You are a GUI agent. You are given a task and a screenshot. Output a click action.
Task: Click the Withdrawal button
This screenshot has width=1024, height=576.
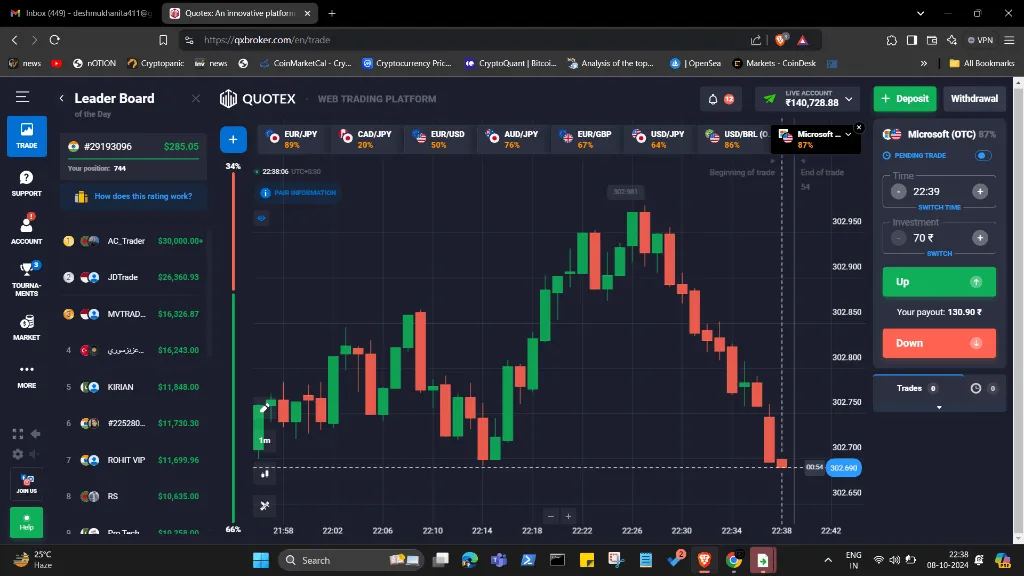point(974,99)
